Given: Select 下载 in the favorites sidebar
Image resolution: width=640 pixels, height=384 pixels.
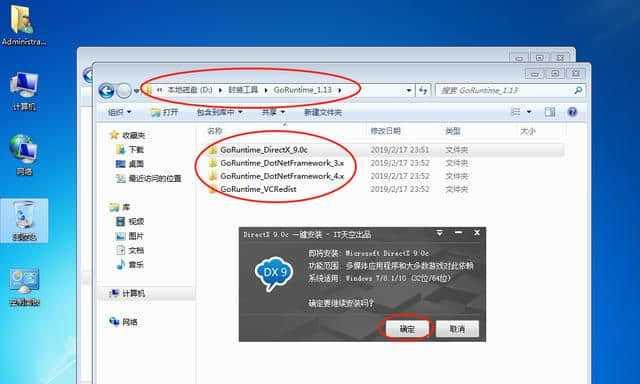Looking at the screenshot, I should coord(130,149).
